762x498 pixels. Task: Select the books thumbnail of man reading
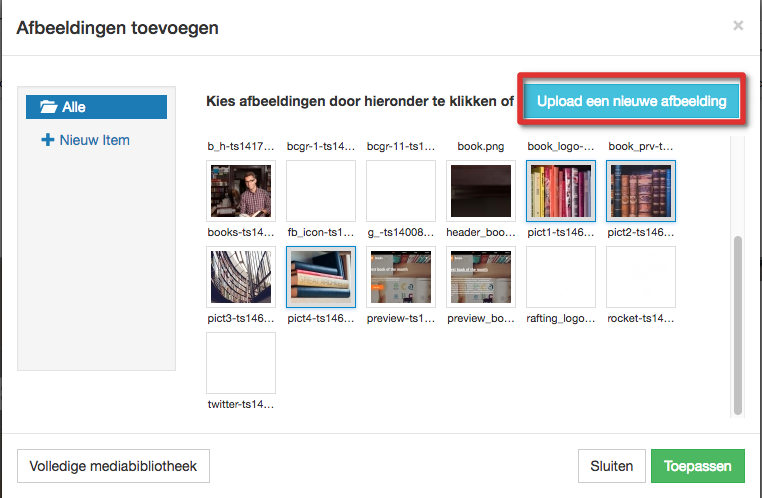(x=240, y=190)
